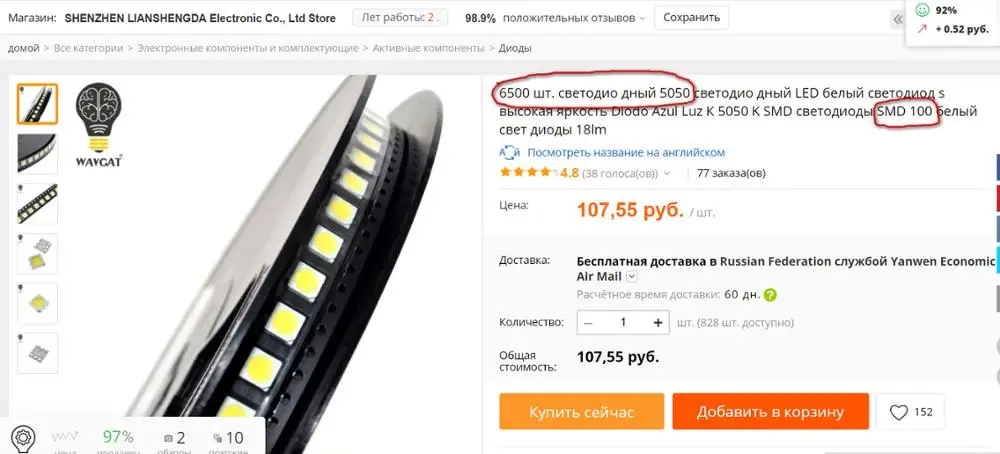The height and width of the screenshot is (454, 1000).
Task: Expand the votes rating breakdown arrow
Action: 667,173
